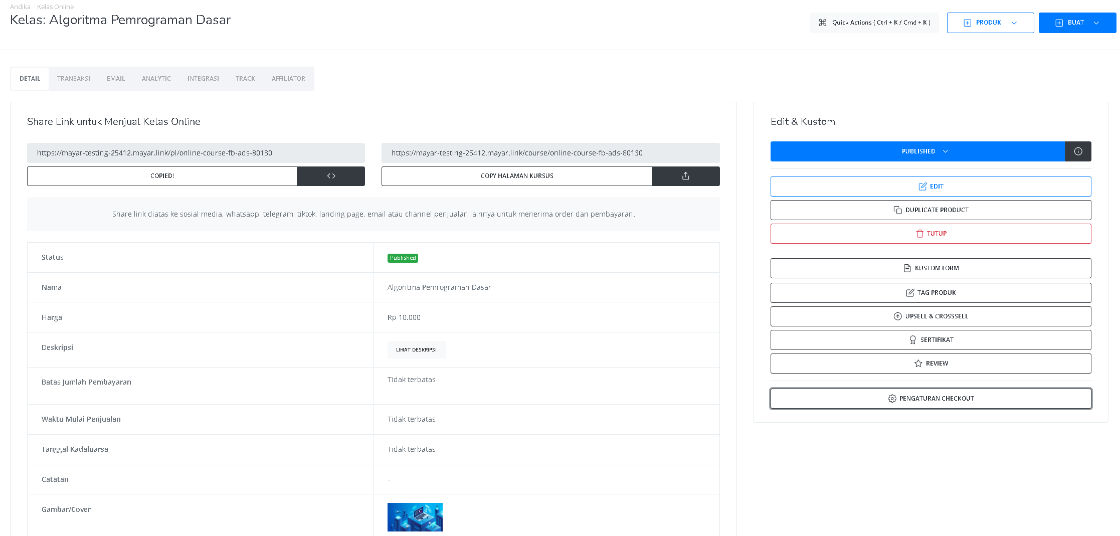Image resolution: width=1120 pixels, height=536 pixels.
Task: Click the price value Rp 10.000
Action: click(x=404, y=317)
